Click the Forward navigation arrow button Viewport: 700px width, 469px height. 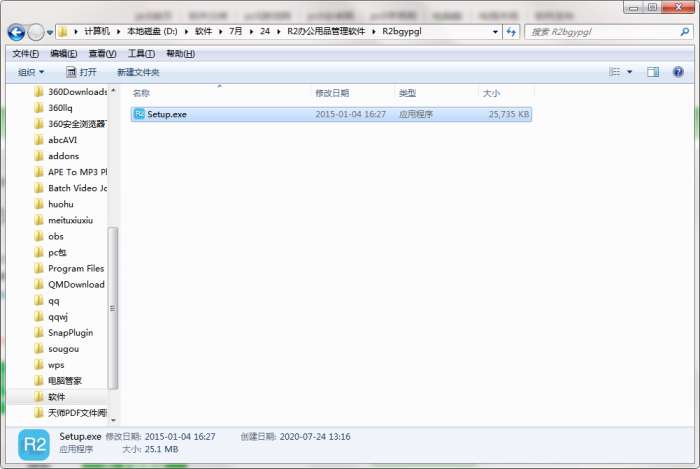[x=36, y=32]
